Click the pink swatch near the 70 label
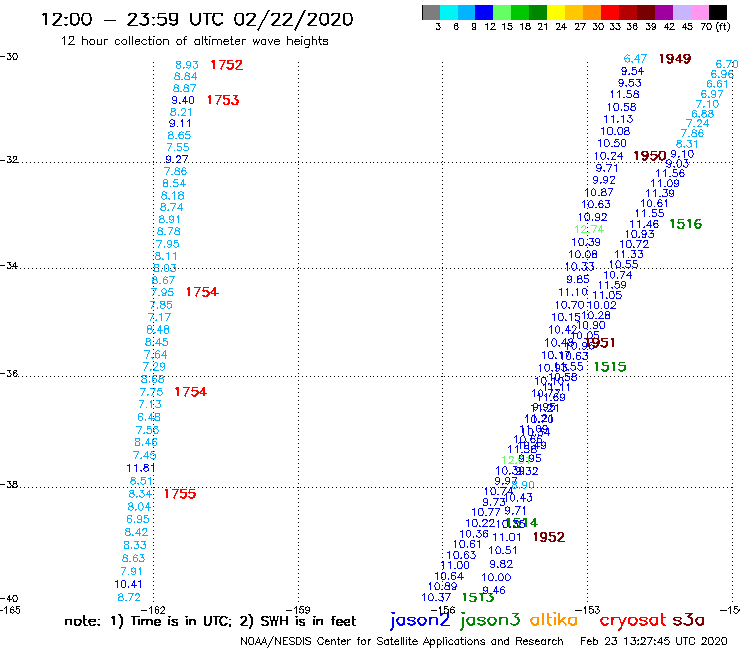Screen dimensions: 740x650 [x=700, y=12]
